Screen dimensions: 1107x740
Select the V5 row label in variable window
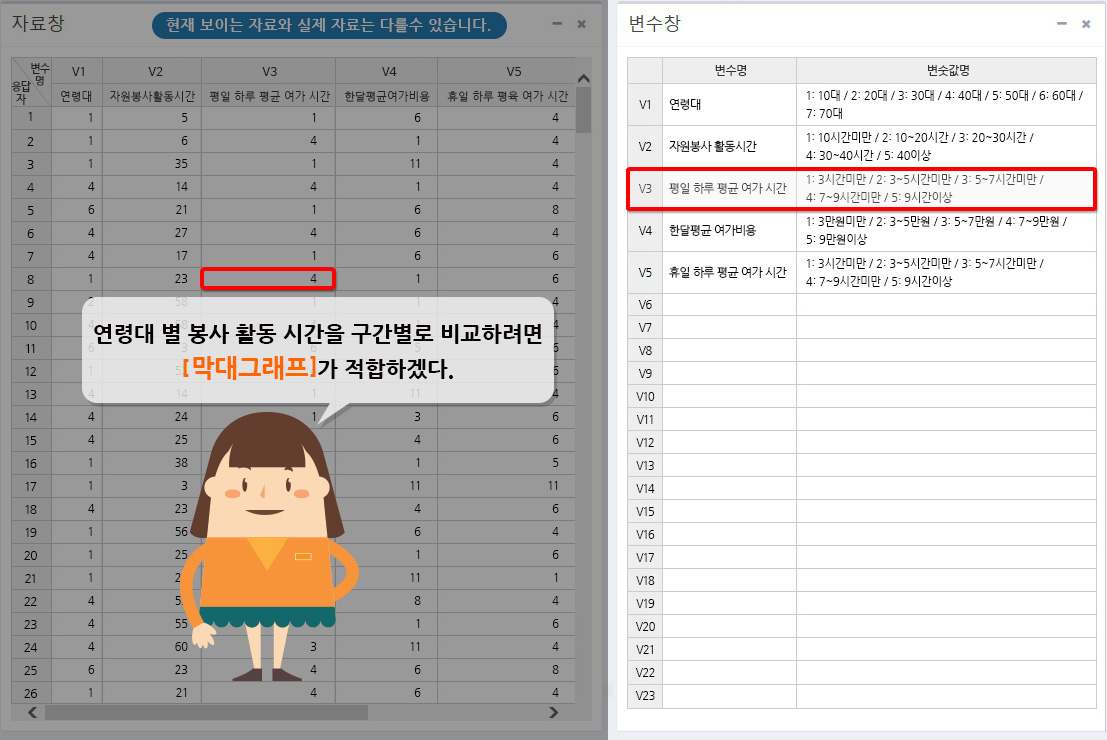pyautogui.click(x=645, y=272)
